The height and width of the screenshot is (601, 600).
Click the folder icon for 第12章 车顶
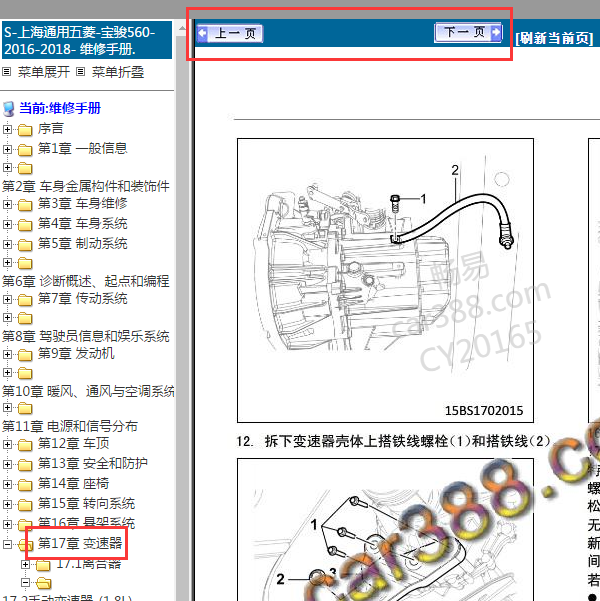coord(25,445)
